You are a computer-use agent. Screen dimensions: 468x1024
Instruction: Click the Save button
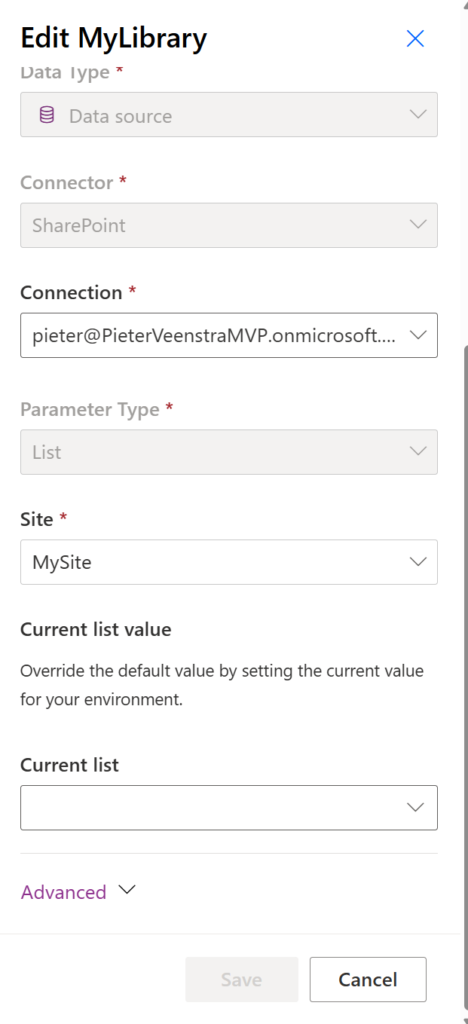coord(242,980)
